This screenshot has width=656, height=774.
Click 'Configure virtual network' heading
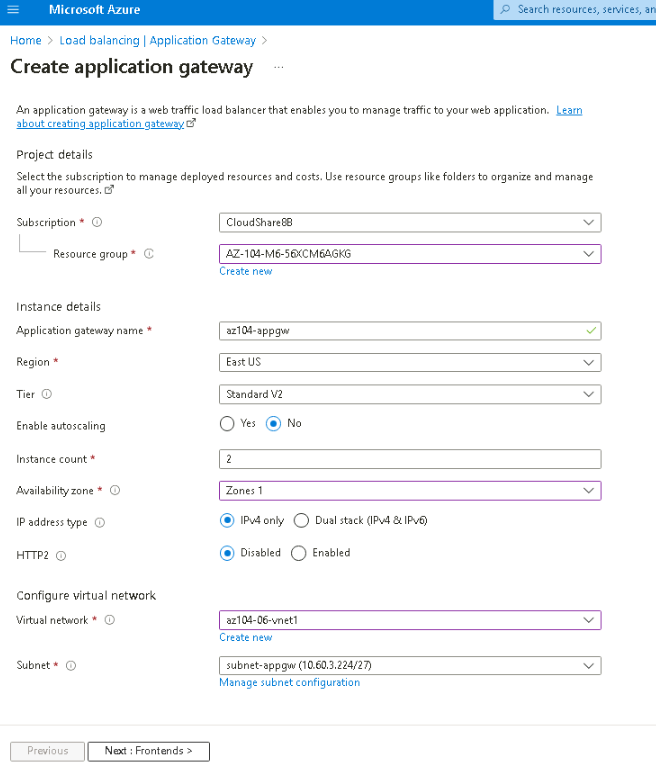[x=86, y=596]
